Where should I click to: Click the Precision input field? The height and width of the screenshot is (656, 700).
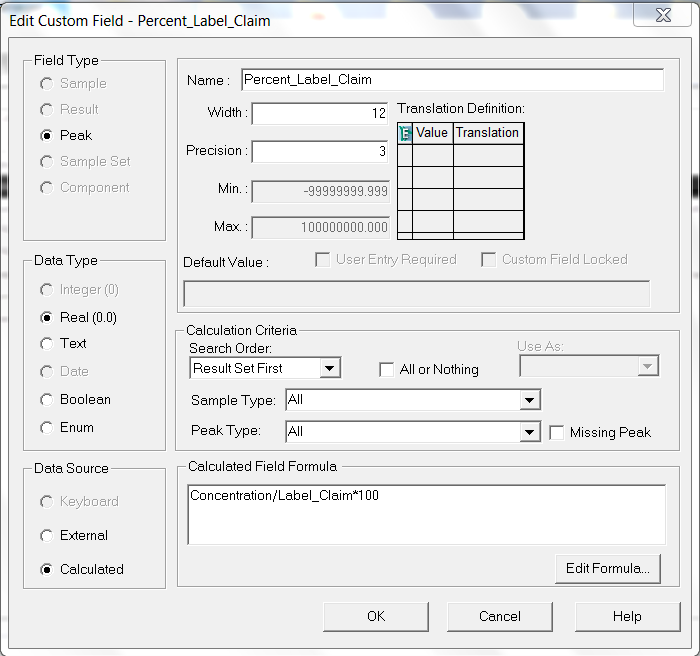pyautogui.click(x=320, y=152)
